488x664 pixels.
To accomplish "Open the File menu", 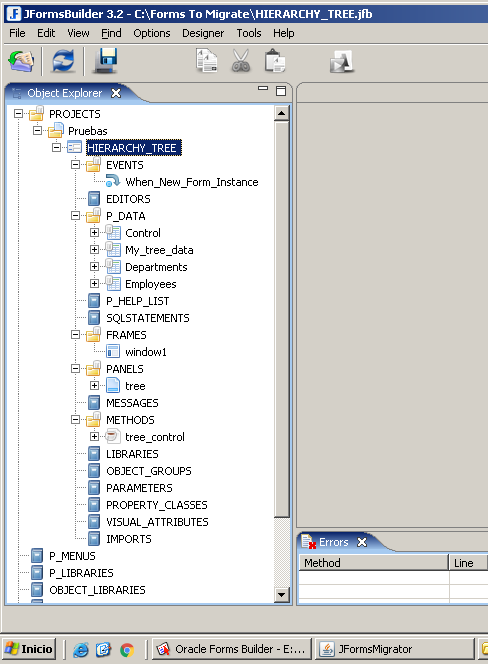I will click(x=17, y=33).
